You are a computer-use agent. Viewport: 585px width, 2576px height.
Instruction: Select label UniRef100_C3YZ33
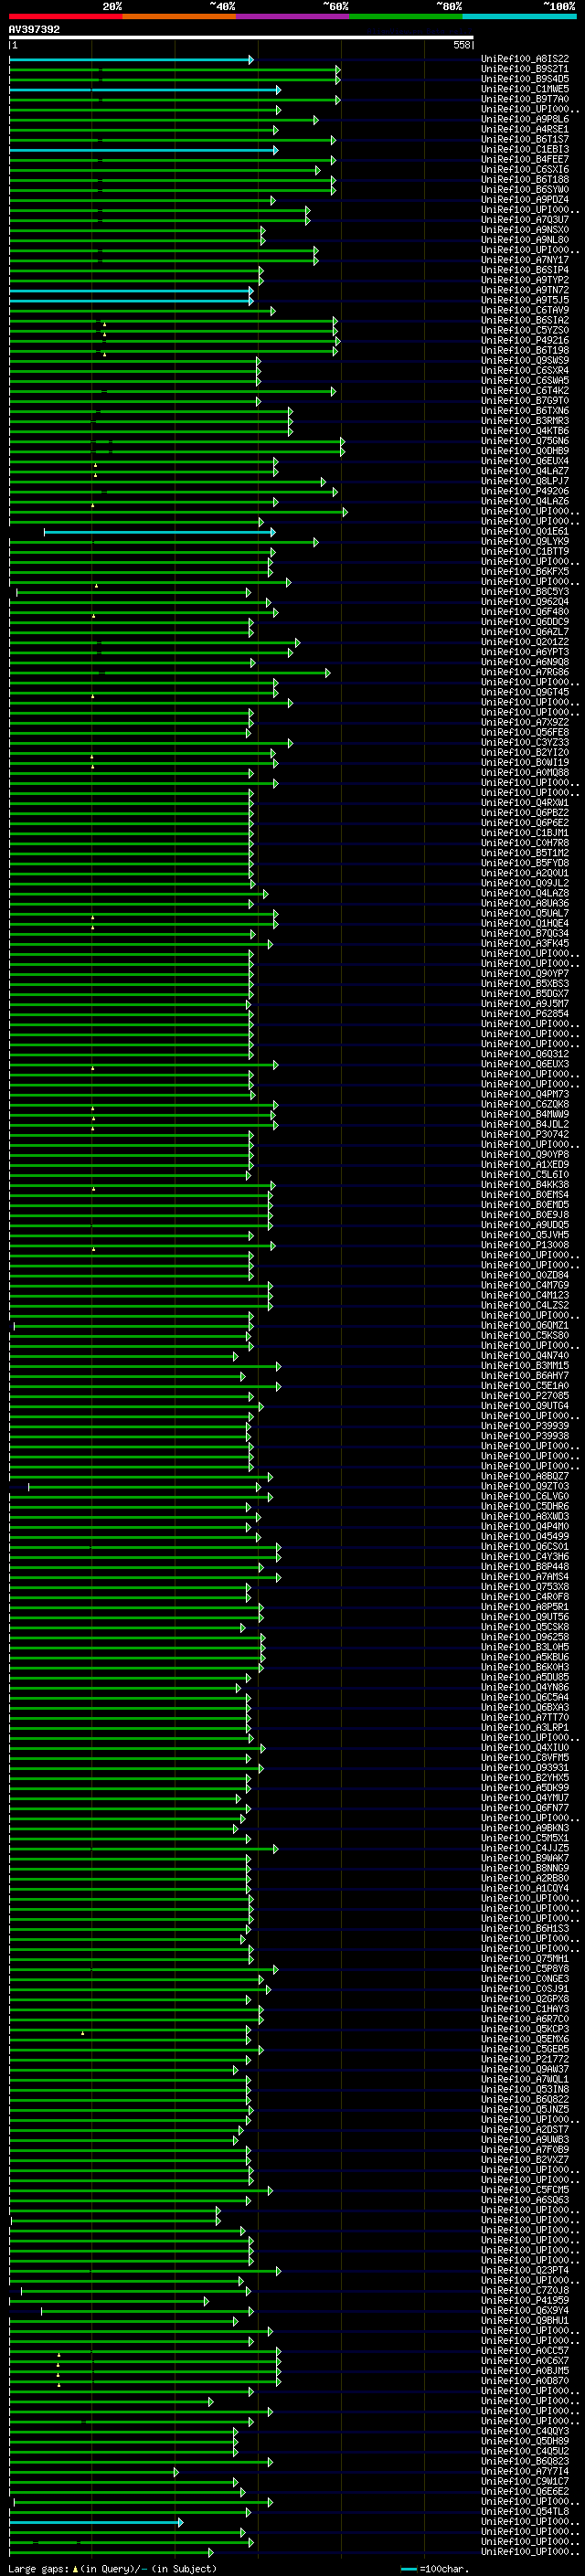[525, 742]
